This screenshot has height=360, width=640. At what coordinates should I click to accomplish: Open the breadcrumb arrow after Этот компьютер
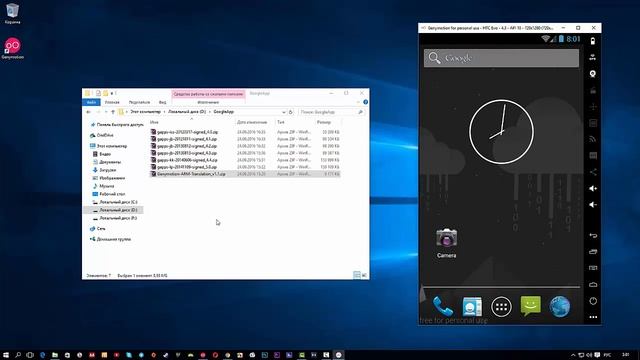164,112
